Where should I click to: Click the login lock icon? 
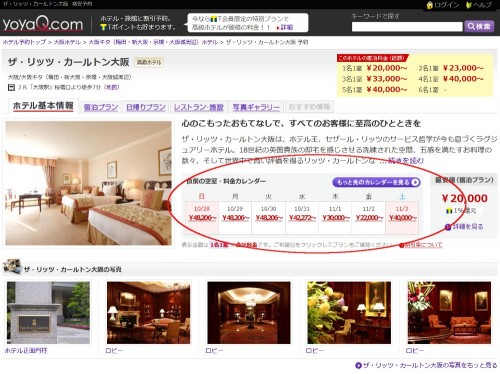pos(430,5)
